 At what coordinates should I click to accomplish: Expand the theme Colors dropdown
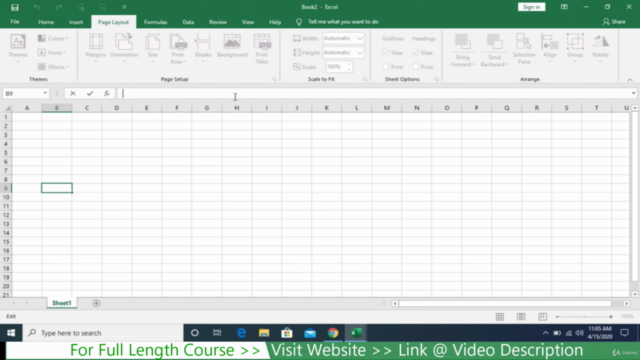pyautogui.click(x=53, y=38)
